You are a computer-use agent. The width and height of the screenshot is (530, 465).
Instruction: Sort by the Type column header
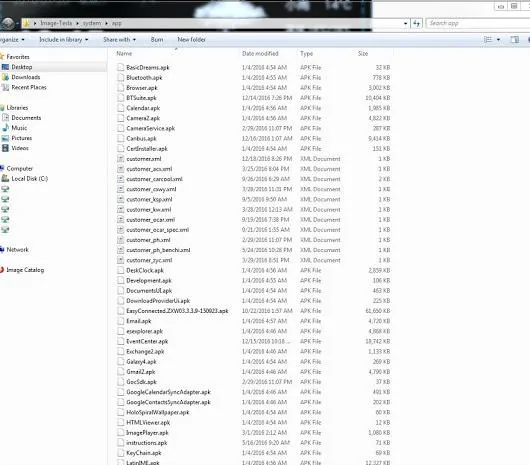[x=306, y=53]
